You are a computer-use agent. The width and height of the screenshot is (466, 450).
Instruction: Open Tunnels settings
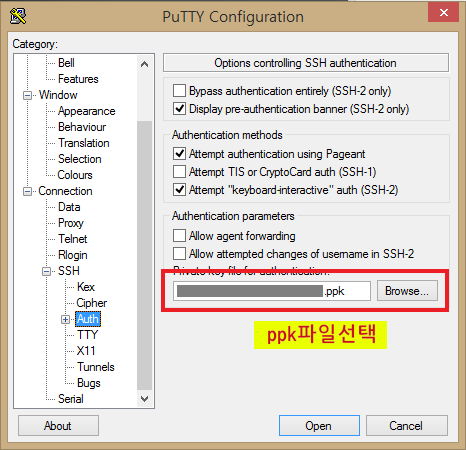[96, 367]
